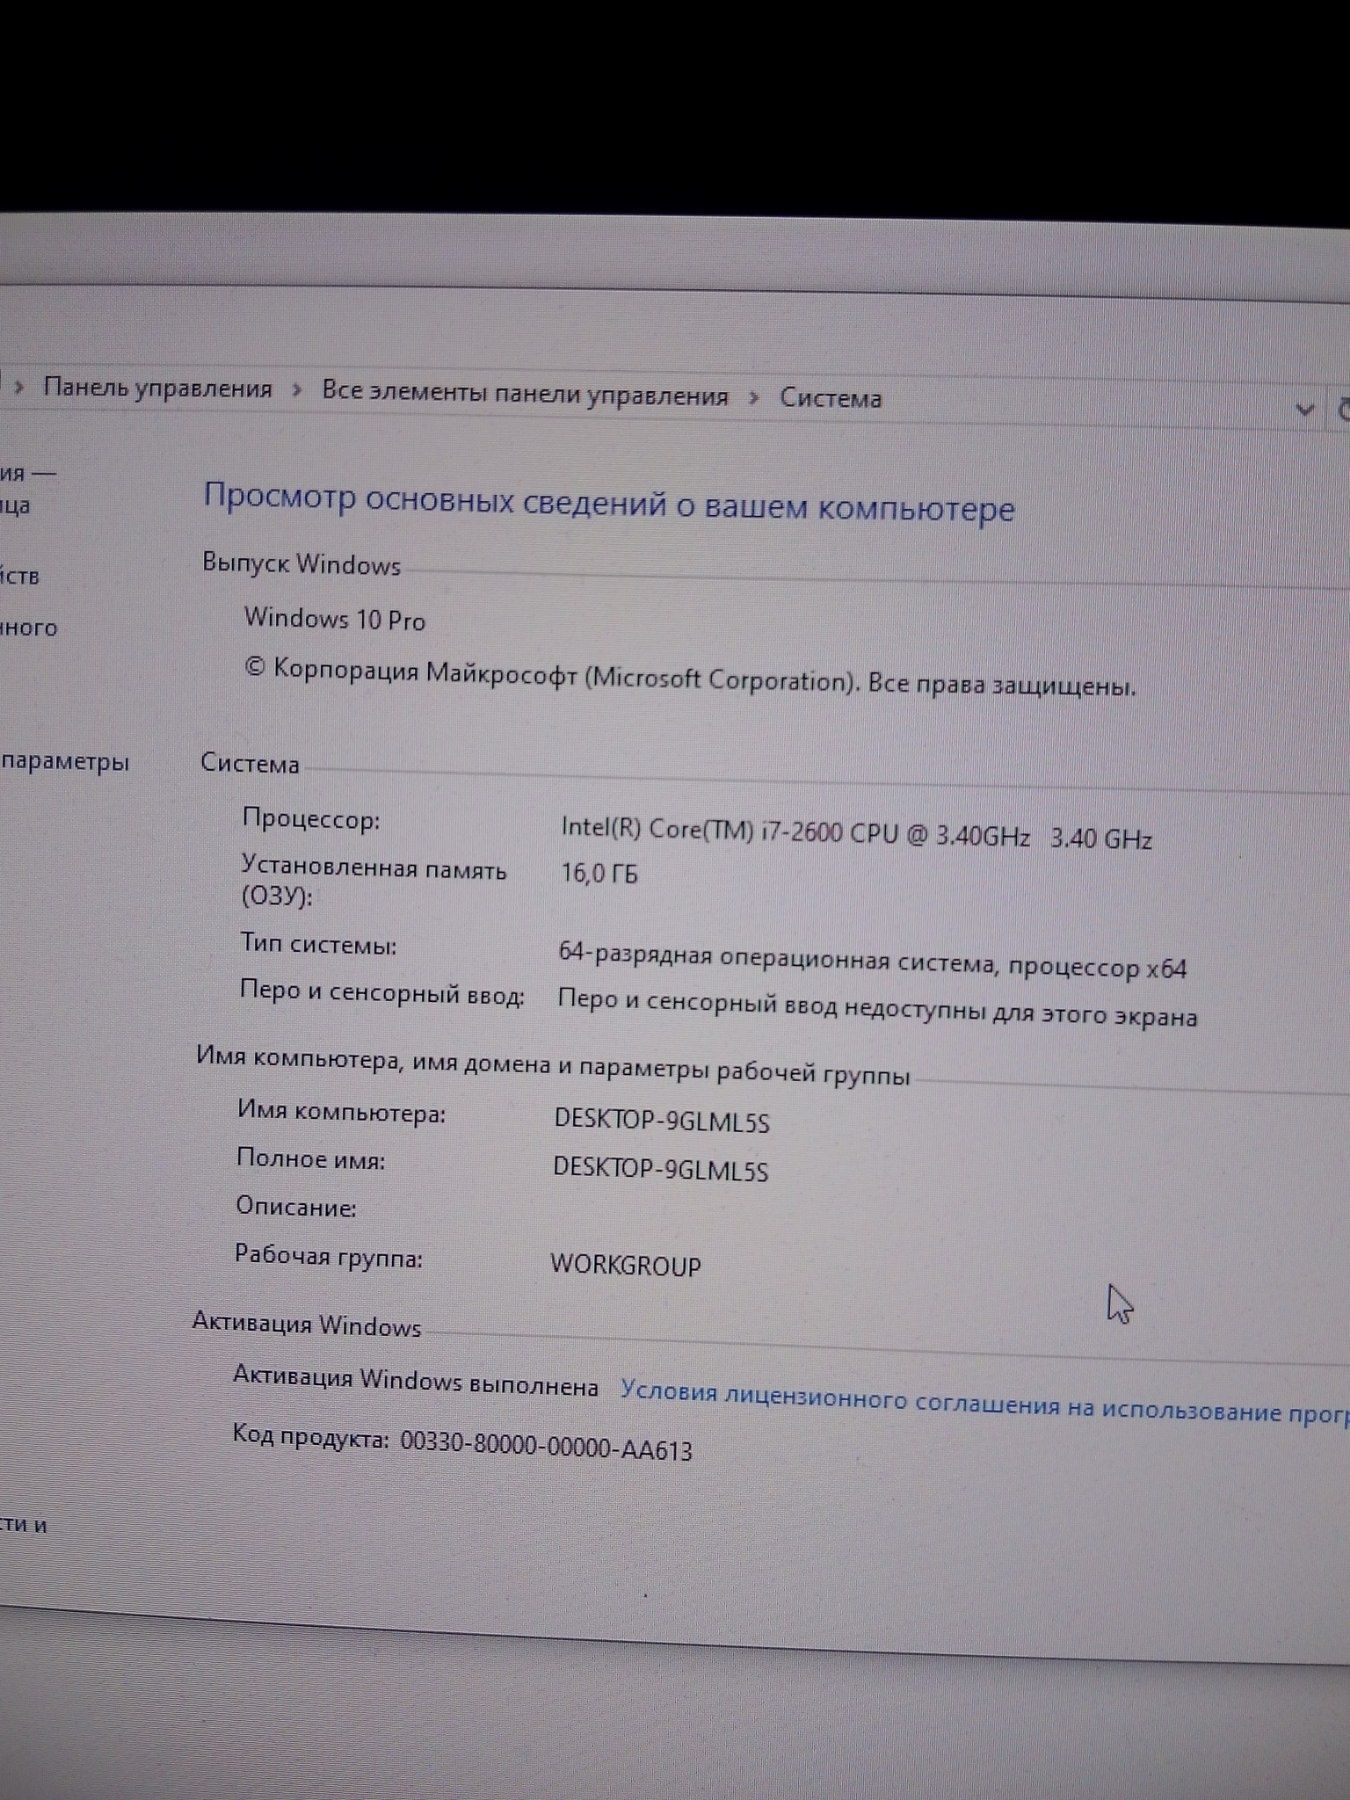Select computer name value beside Имя компьютера
1350x1800 pixels.
[662, 1121]
